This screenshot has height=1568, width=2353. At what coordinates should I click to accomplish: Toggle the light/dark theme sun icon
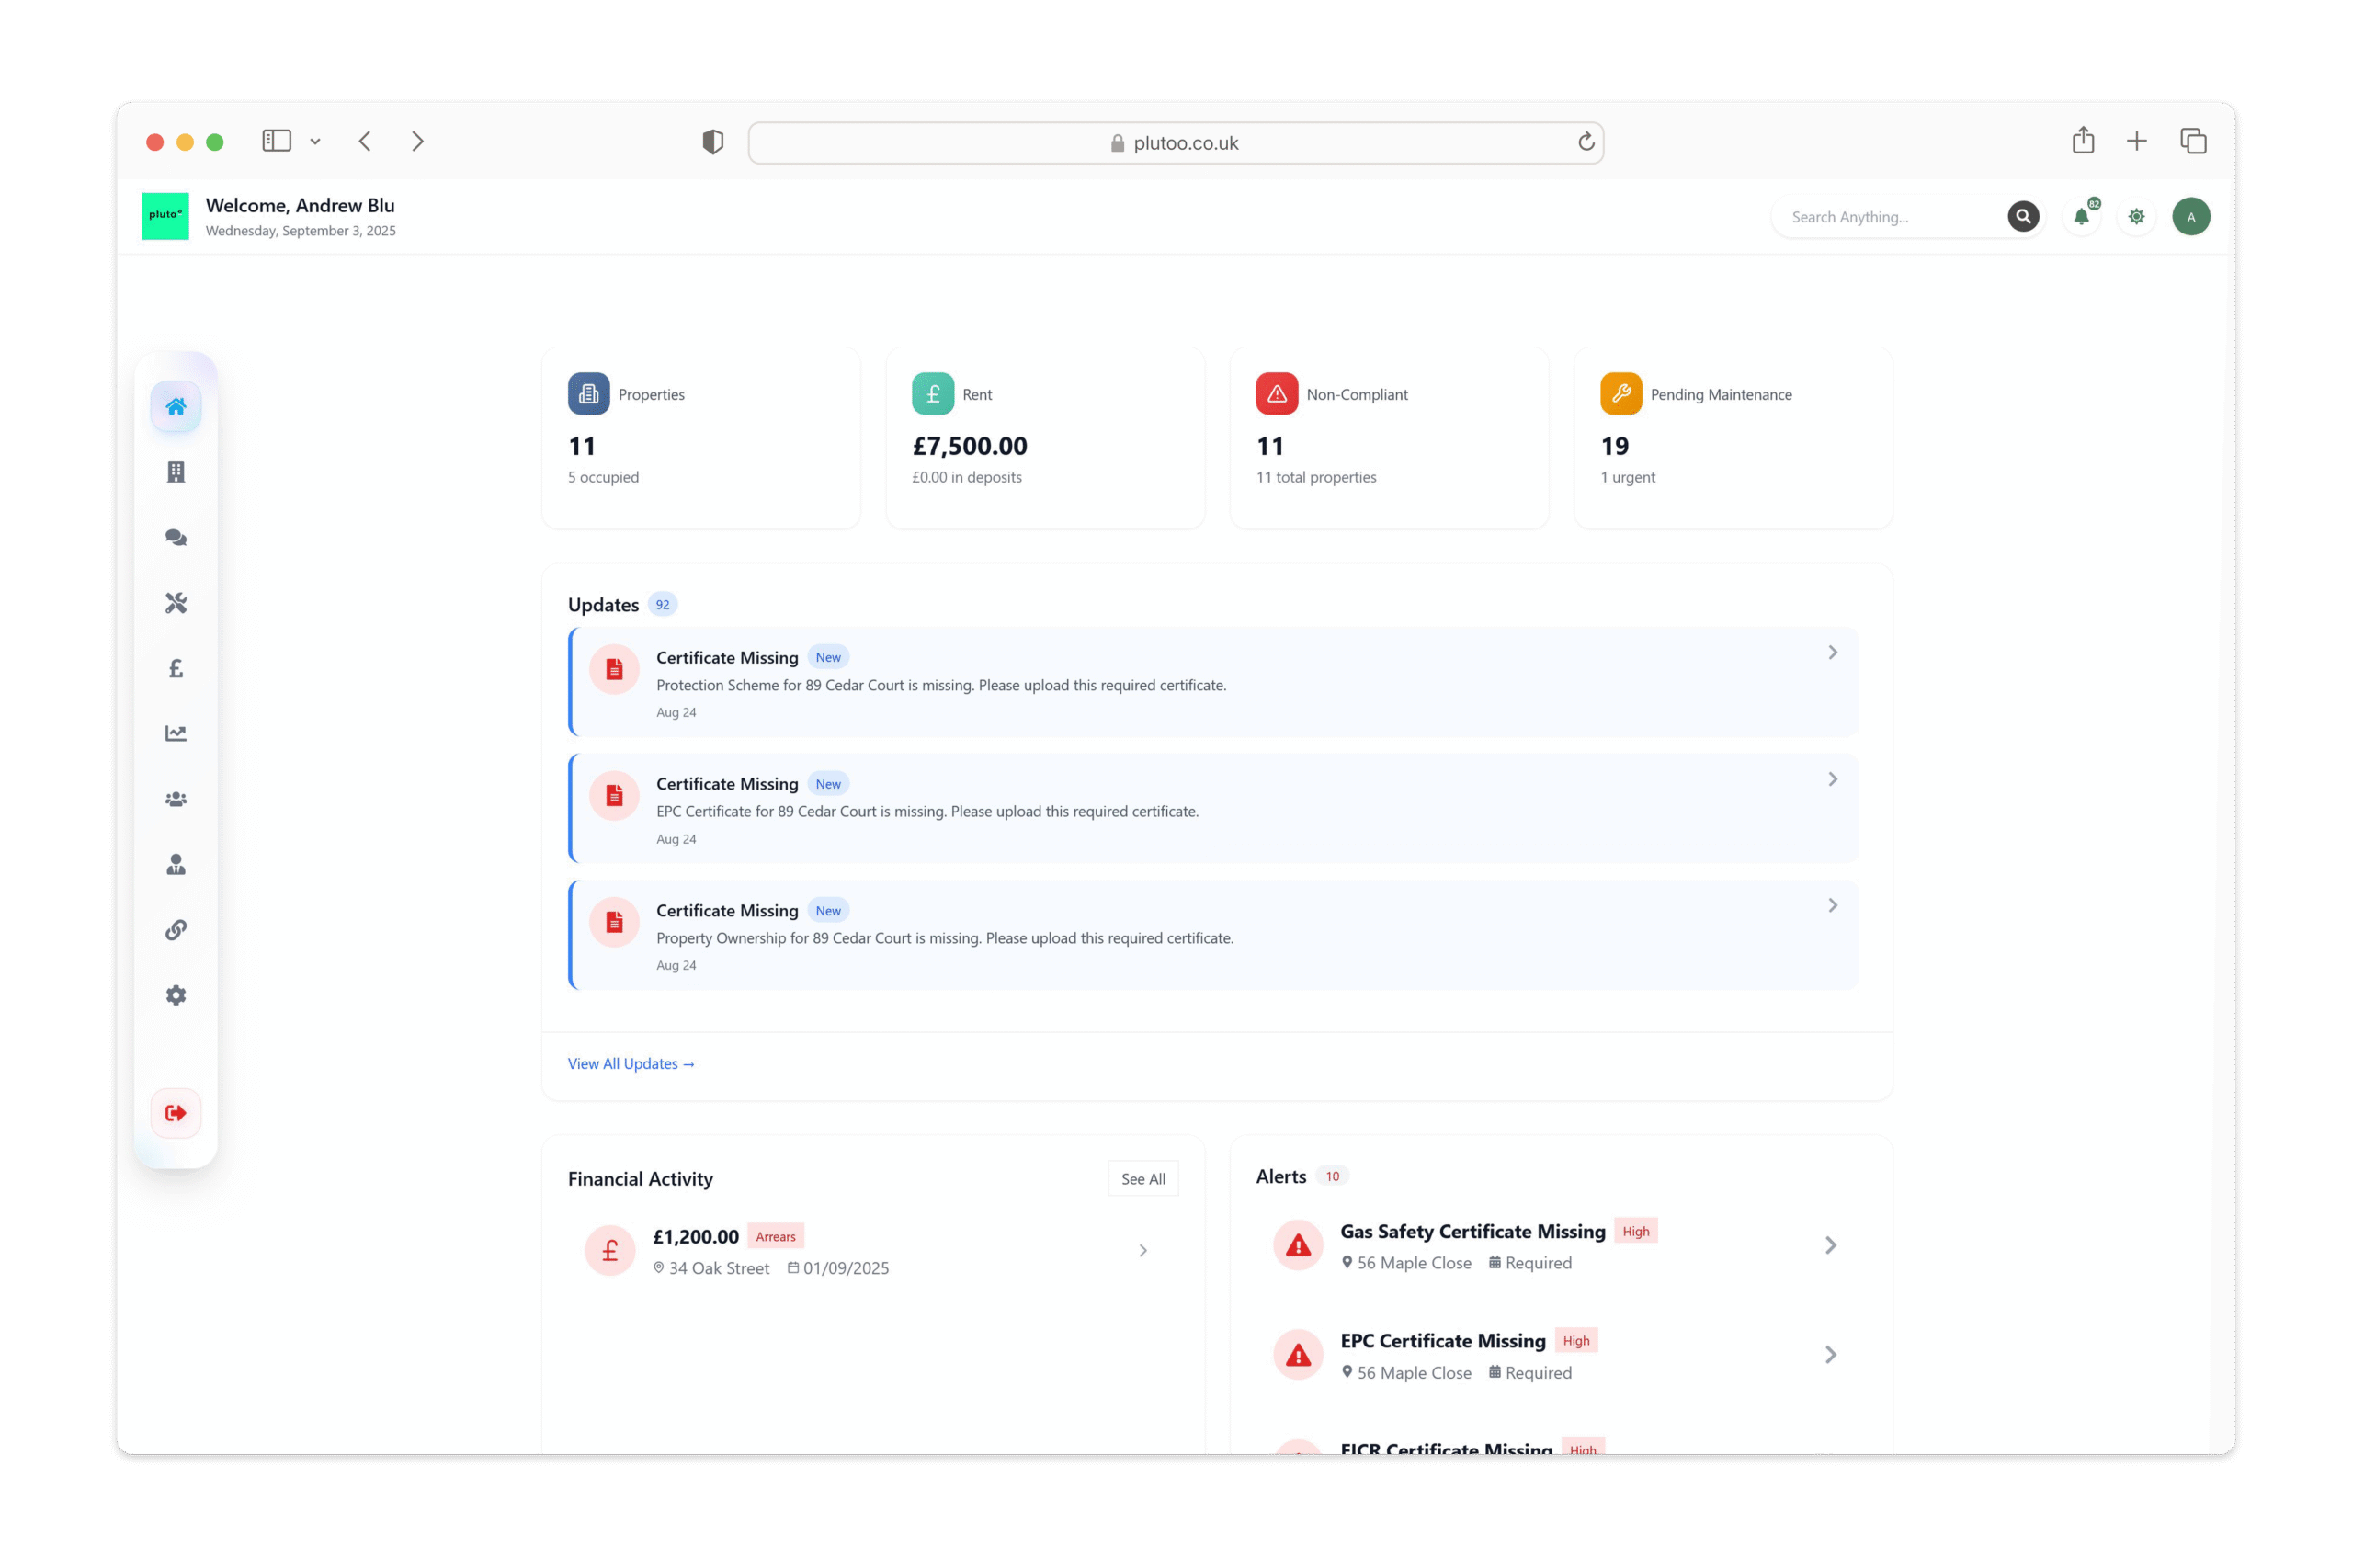2136,217
